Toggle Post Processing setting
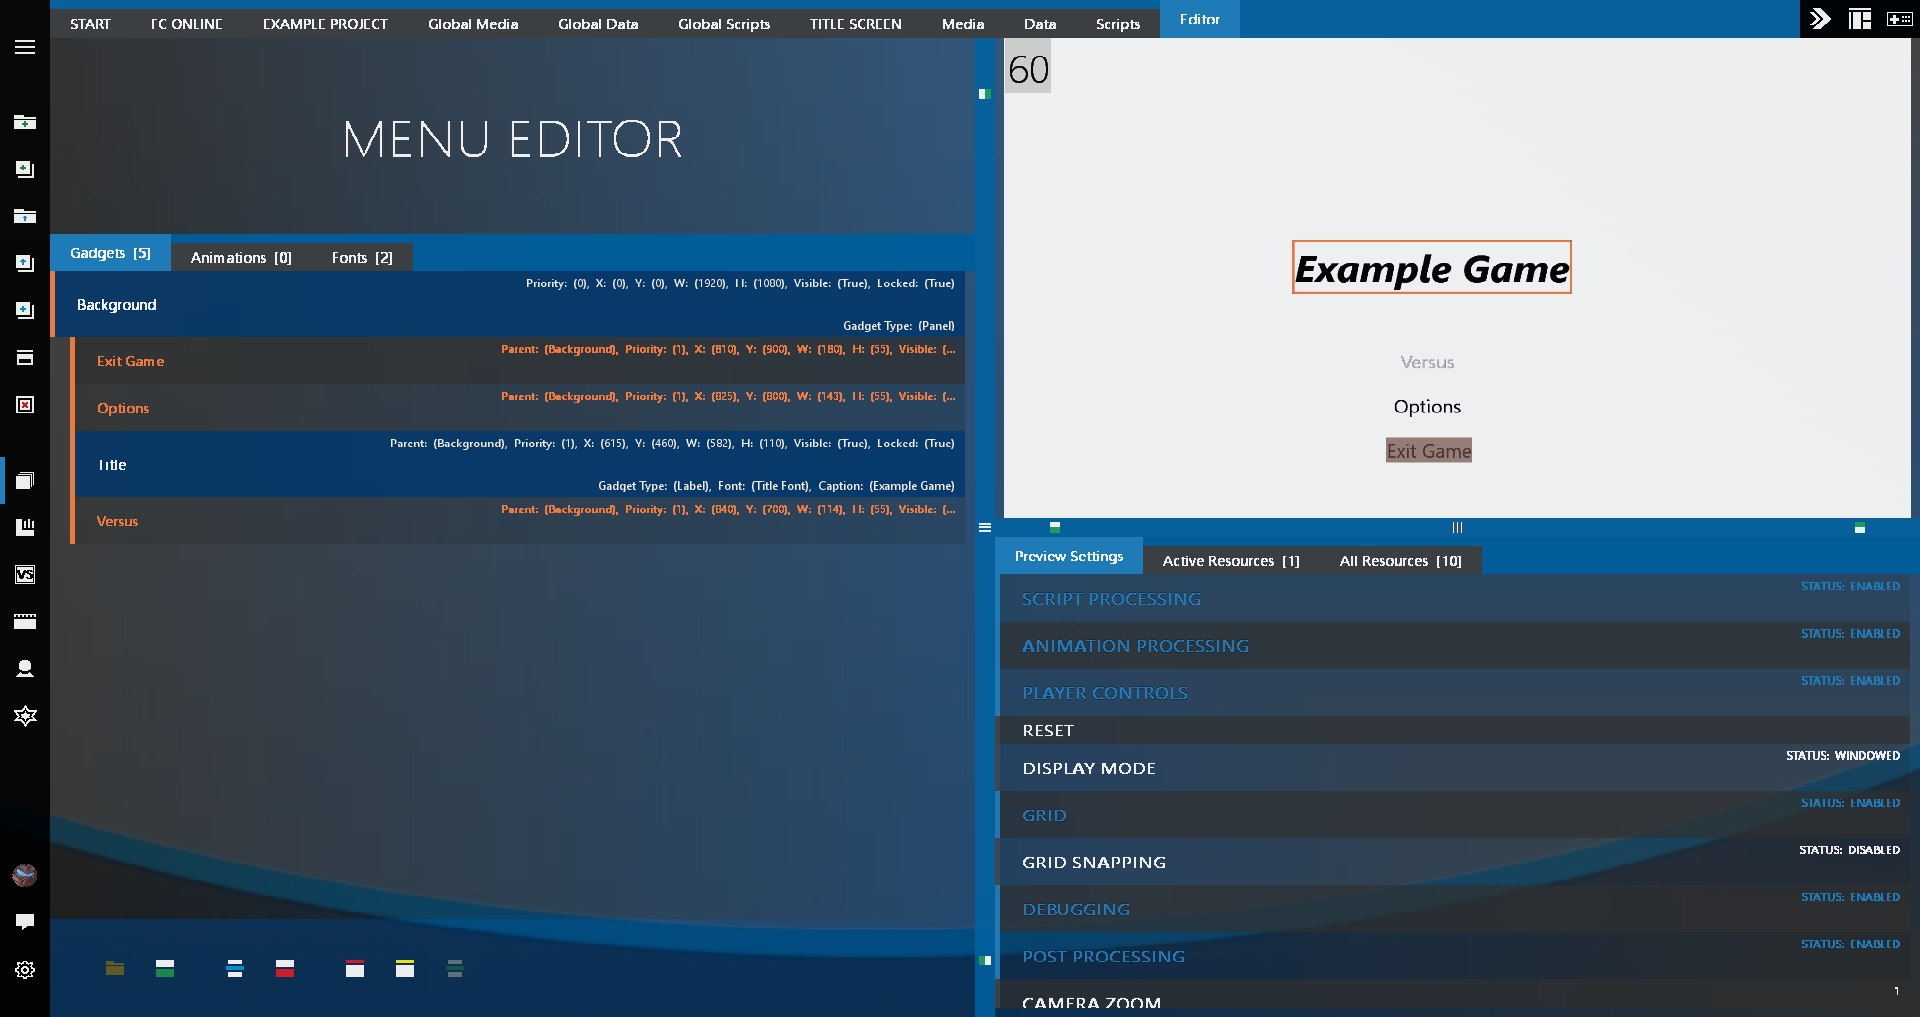This screenshot has width=1920, height=1017. pos(1454,955)
